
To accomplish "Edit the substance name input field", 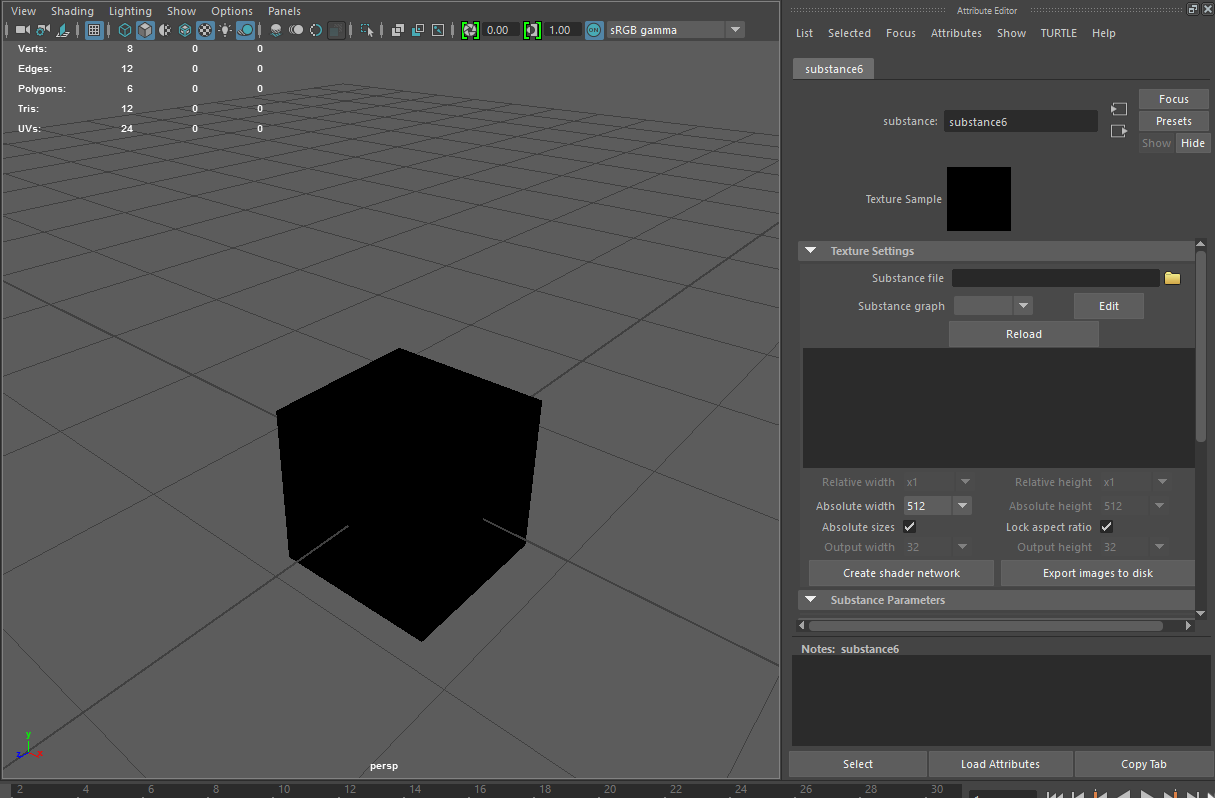I will [x=1020, y=120].
